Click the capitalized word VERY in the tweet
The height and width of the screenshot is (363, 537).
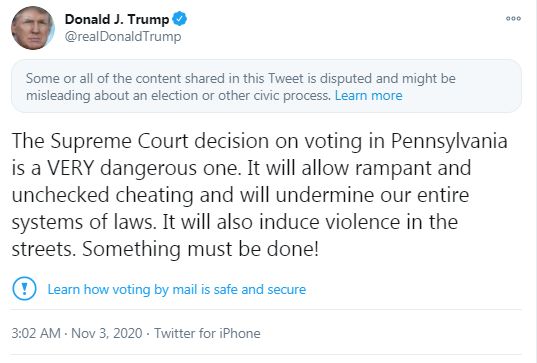pyautogui.click(x=71, y=168)
